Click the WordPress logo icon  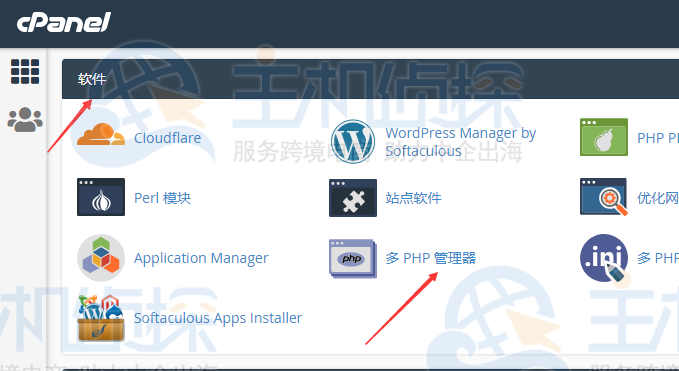(x=353, y=142)
